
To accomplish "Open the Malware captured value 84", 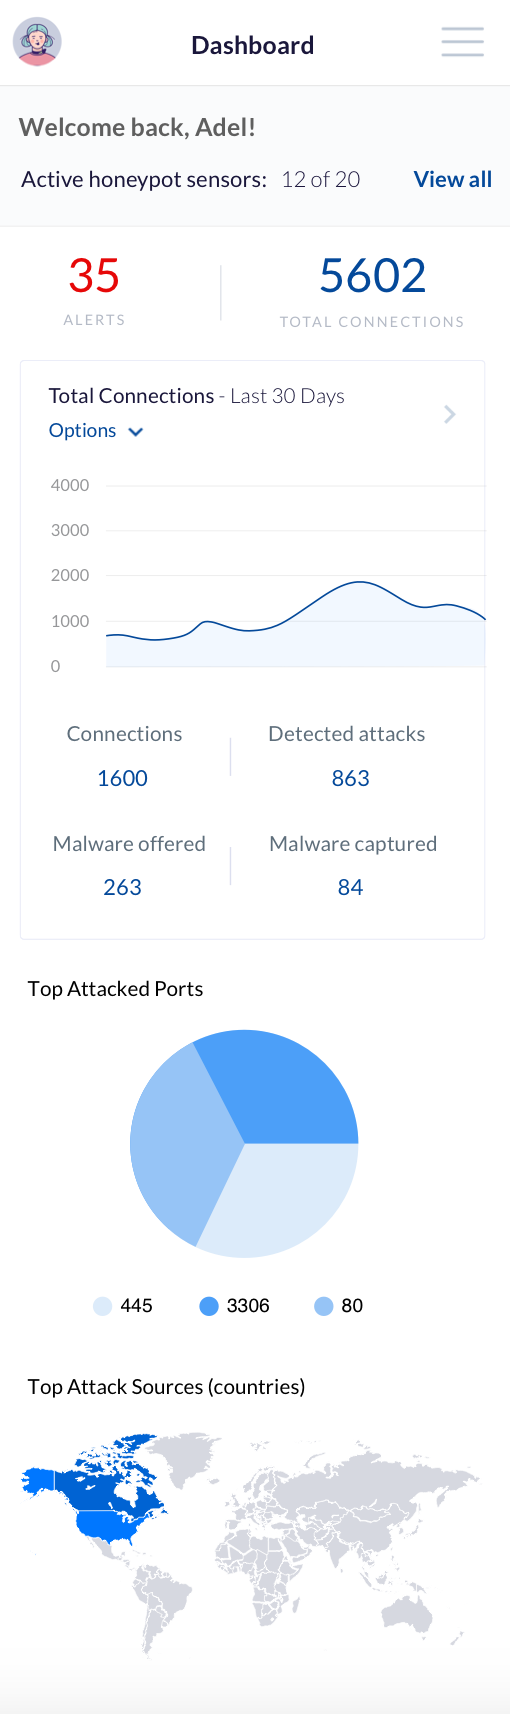I will 350,887.
